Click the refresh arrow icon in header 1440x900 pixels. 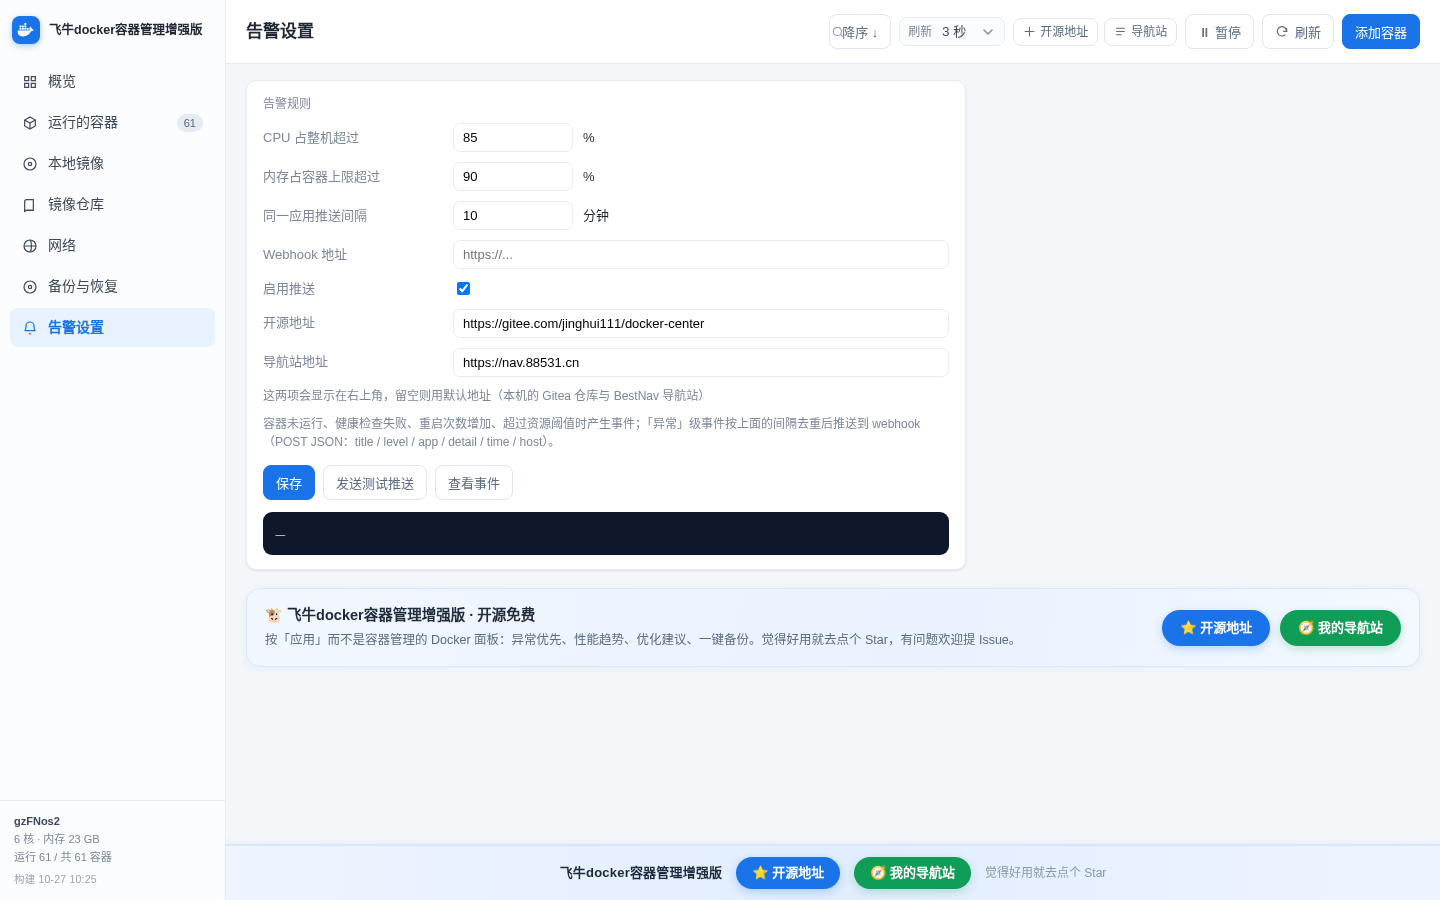(x=1282, y=32)
